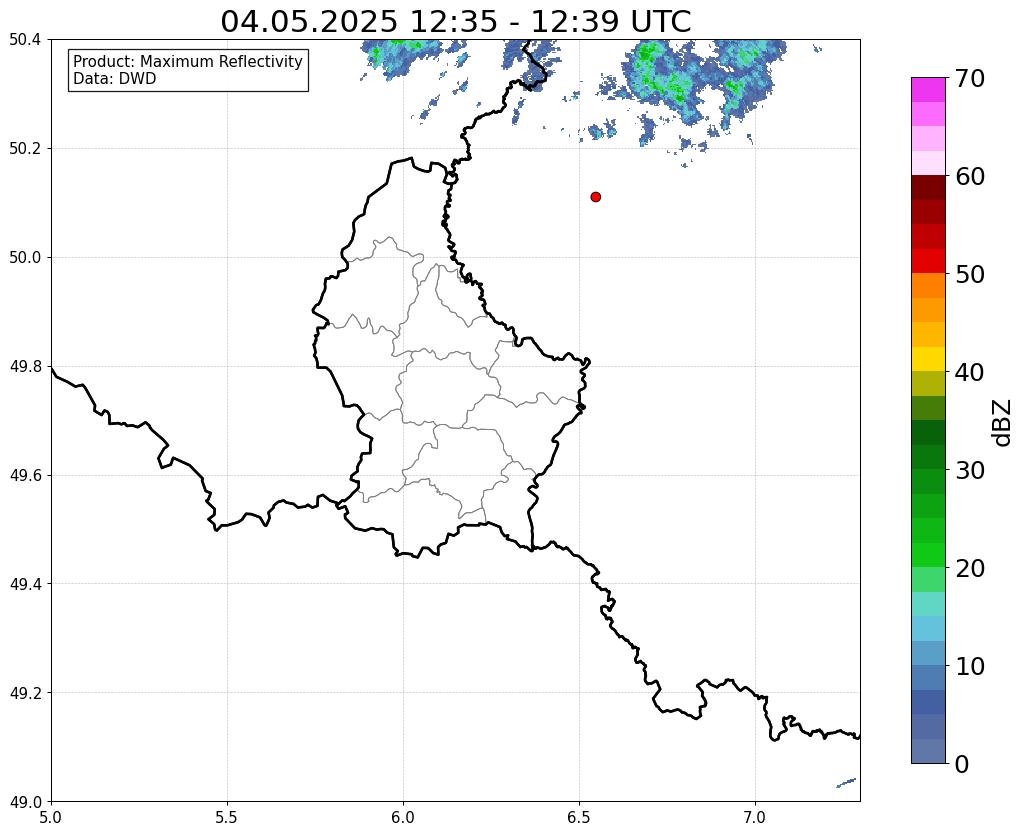1023x834 pixels.
Task: Click the yellow 40 dBZ color band
Action: [x=928, y=359]
